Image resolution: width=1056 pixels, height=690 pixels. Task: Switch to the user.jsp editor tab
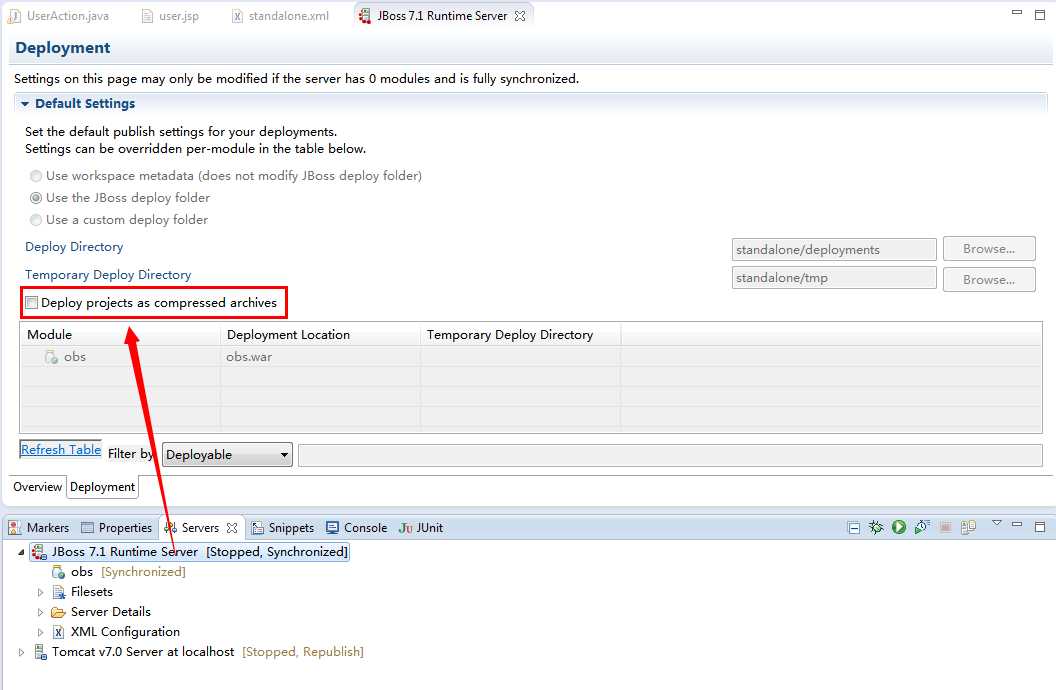pyautogui.click(x=170, y=15)
